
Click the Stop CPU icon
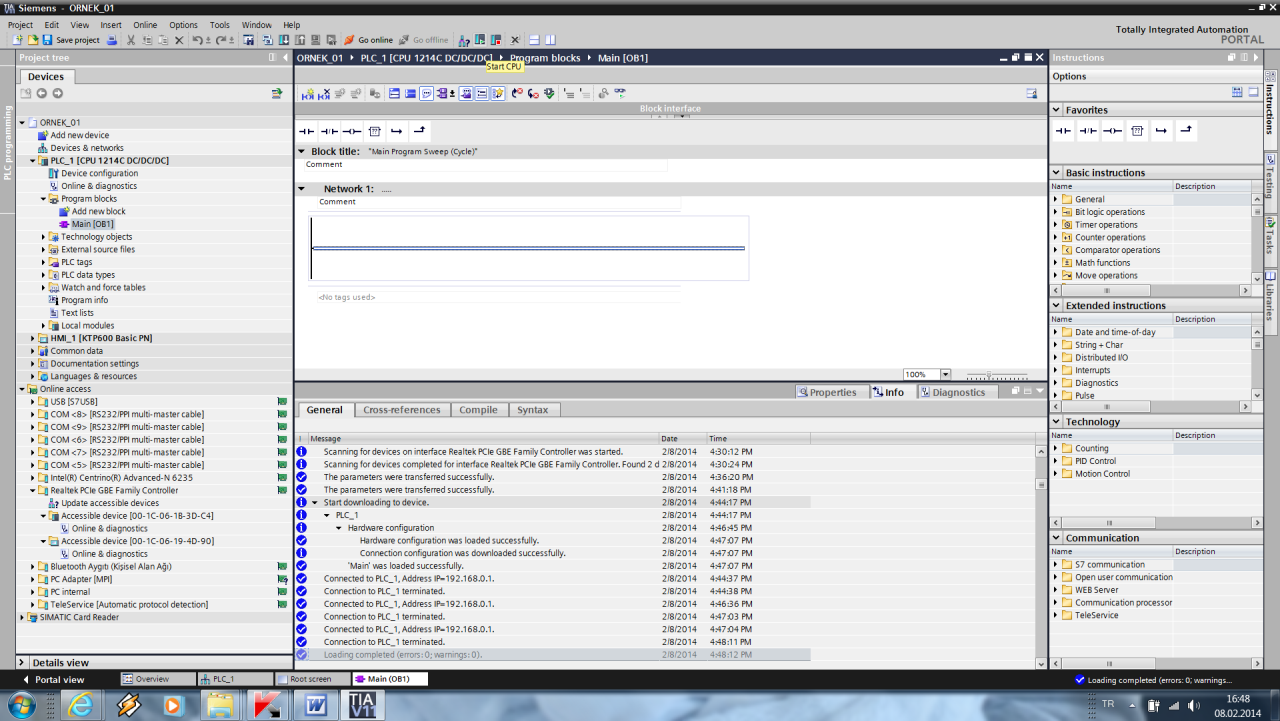pos(496,40)
